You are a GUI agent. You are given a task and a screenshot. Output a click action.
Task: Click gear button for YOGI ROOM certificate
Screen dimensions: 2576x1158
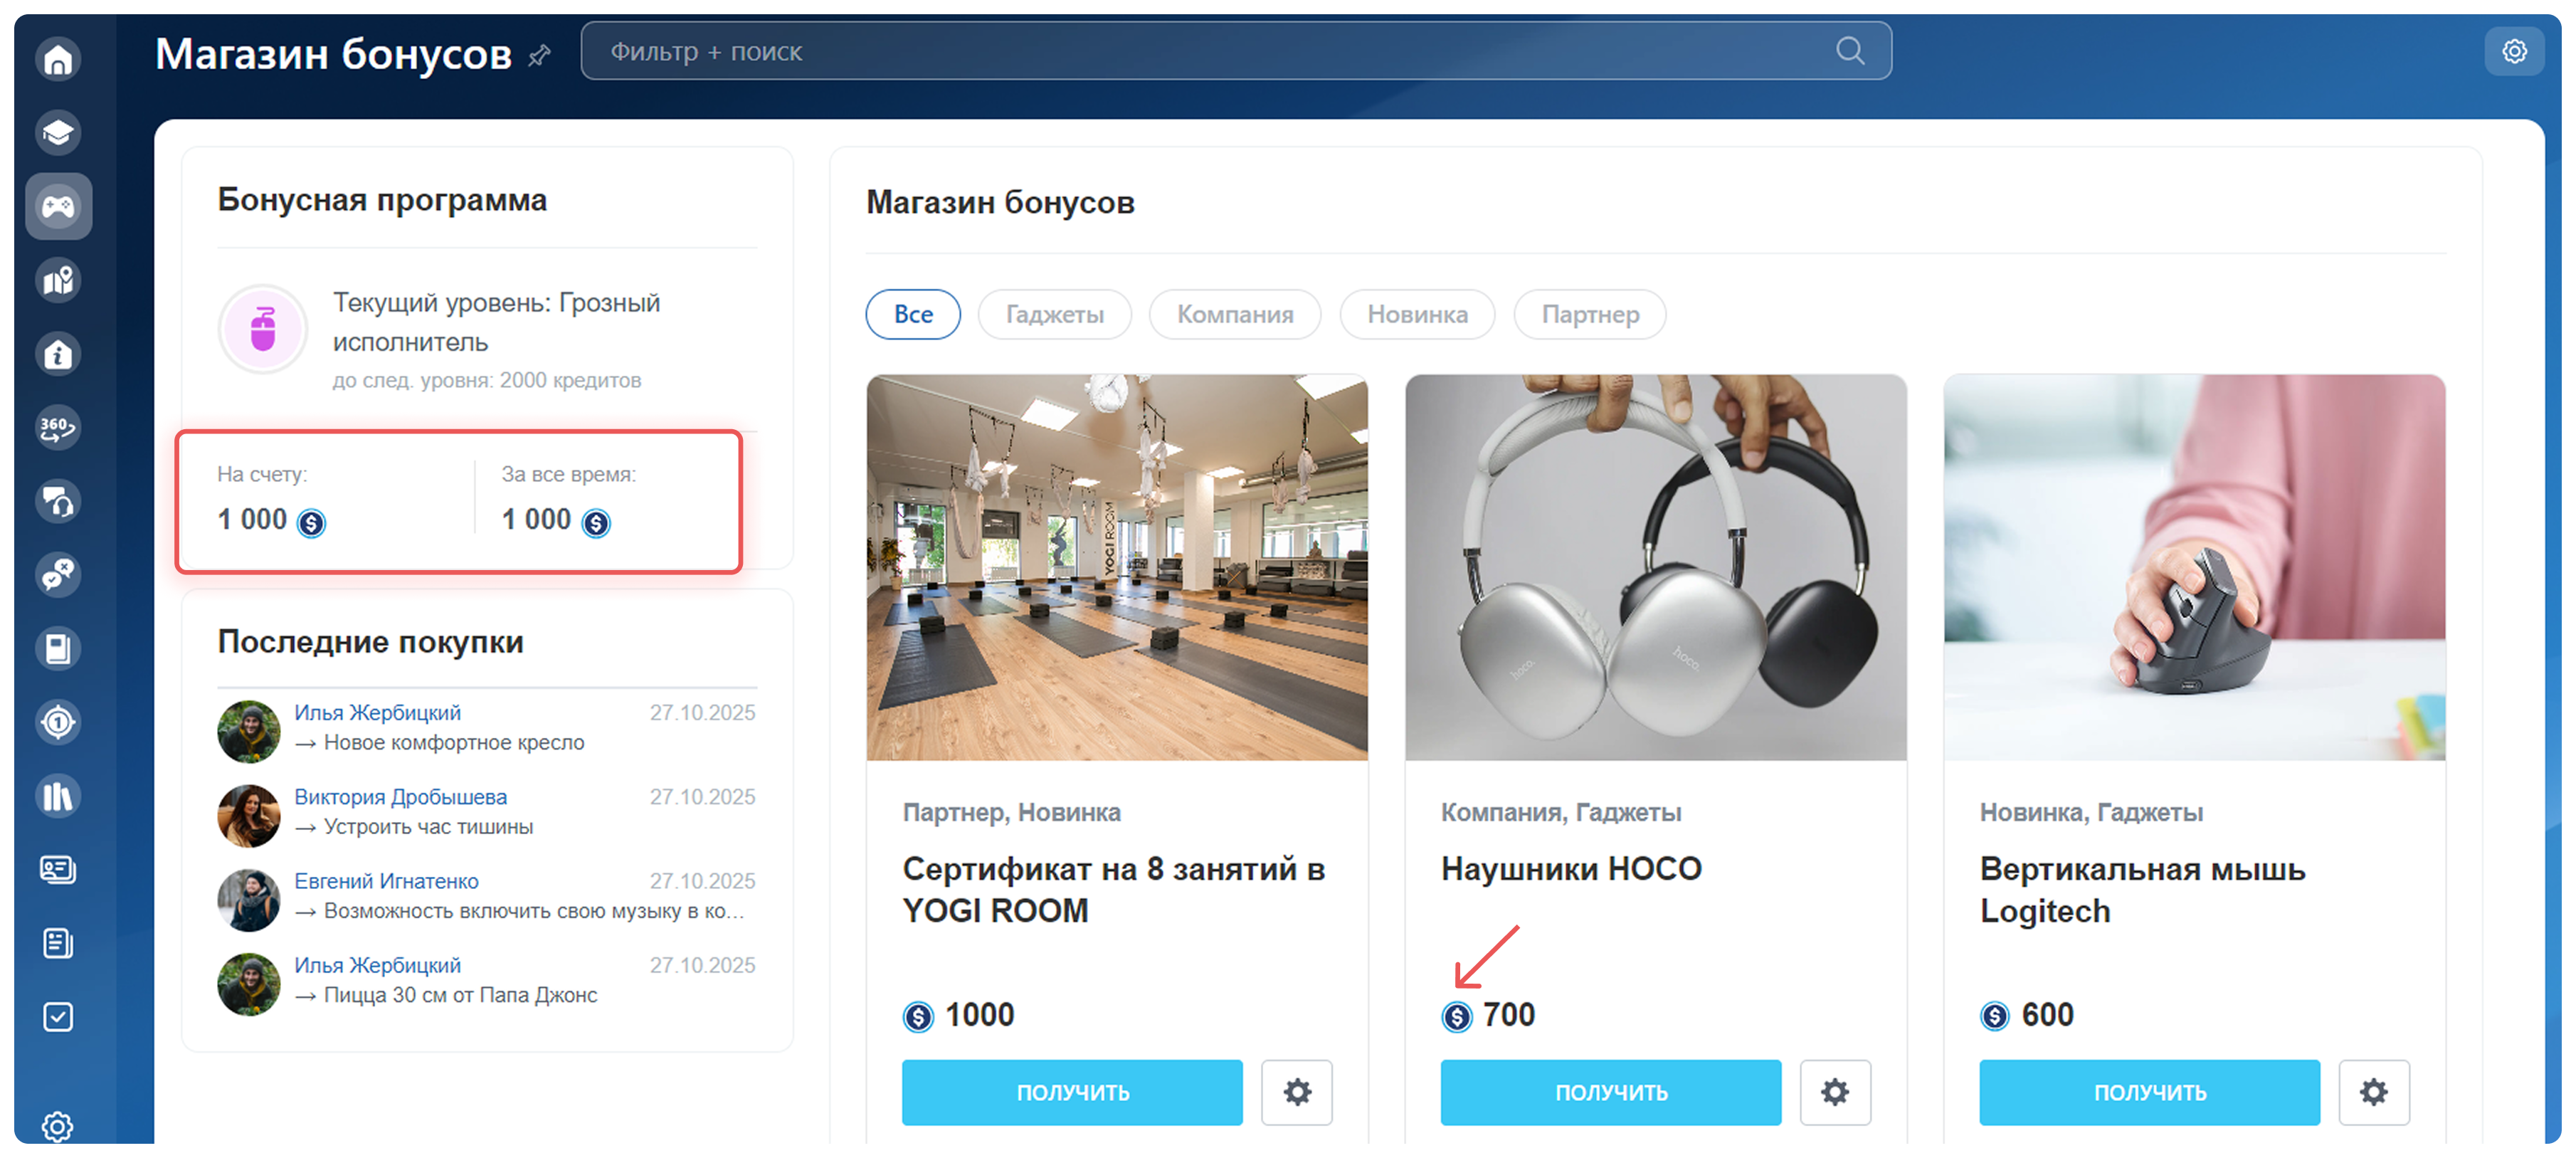pyautogui.click(x=1296, y=1092)
